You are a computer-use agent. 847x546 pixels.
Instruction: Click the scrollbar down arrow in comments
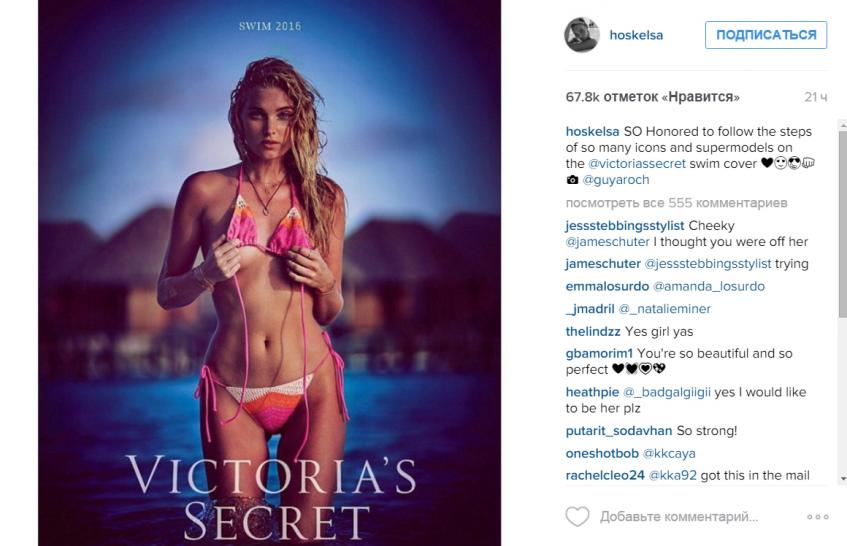click(842, 478)
